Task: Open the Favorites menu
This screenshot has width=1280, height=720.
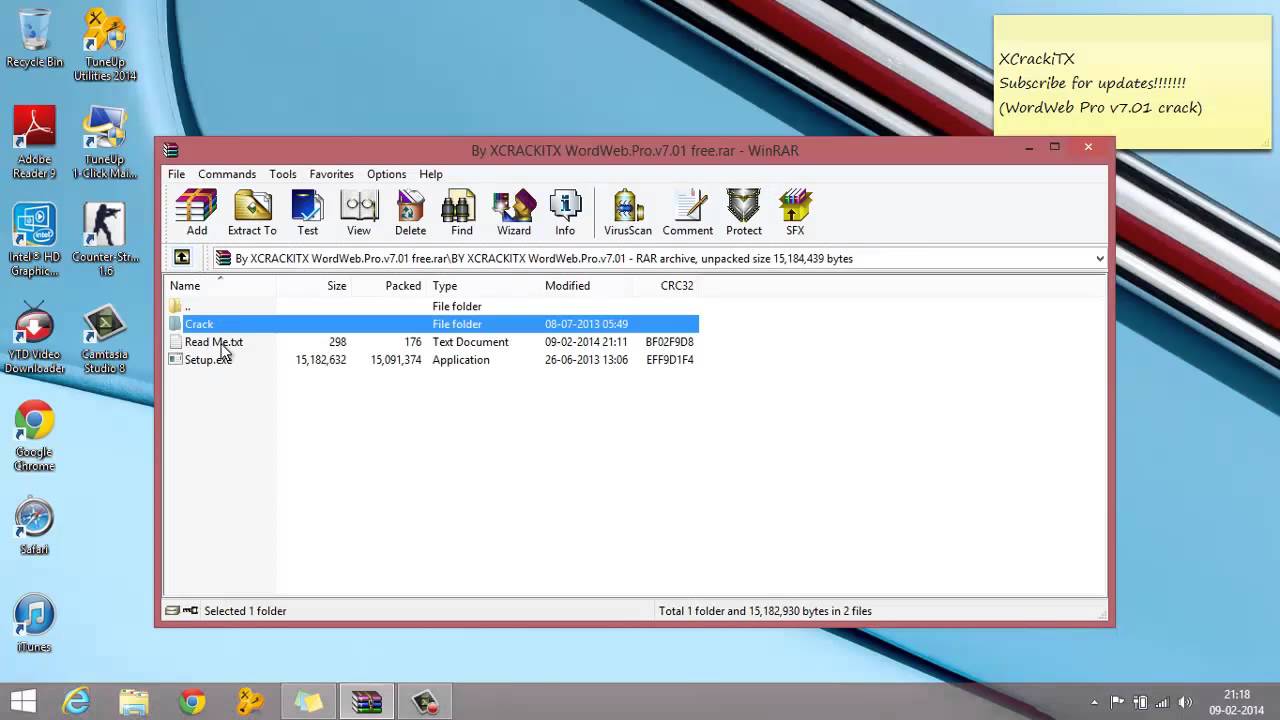Action: point(331,174)
